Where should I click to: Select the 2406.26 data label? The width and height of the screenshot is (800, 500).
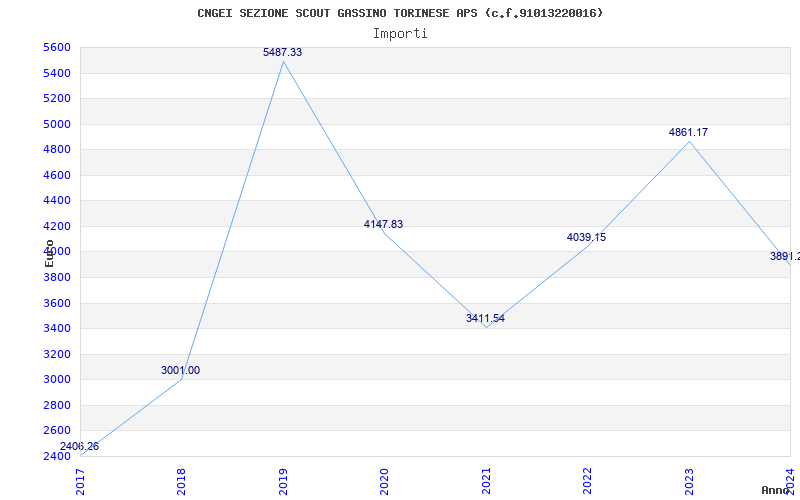click(x=79, y=446)
